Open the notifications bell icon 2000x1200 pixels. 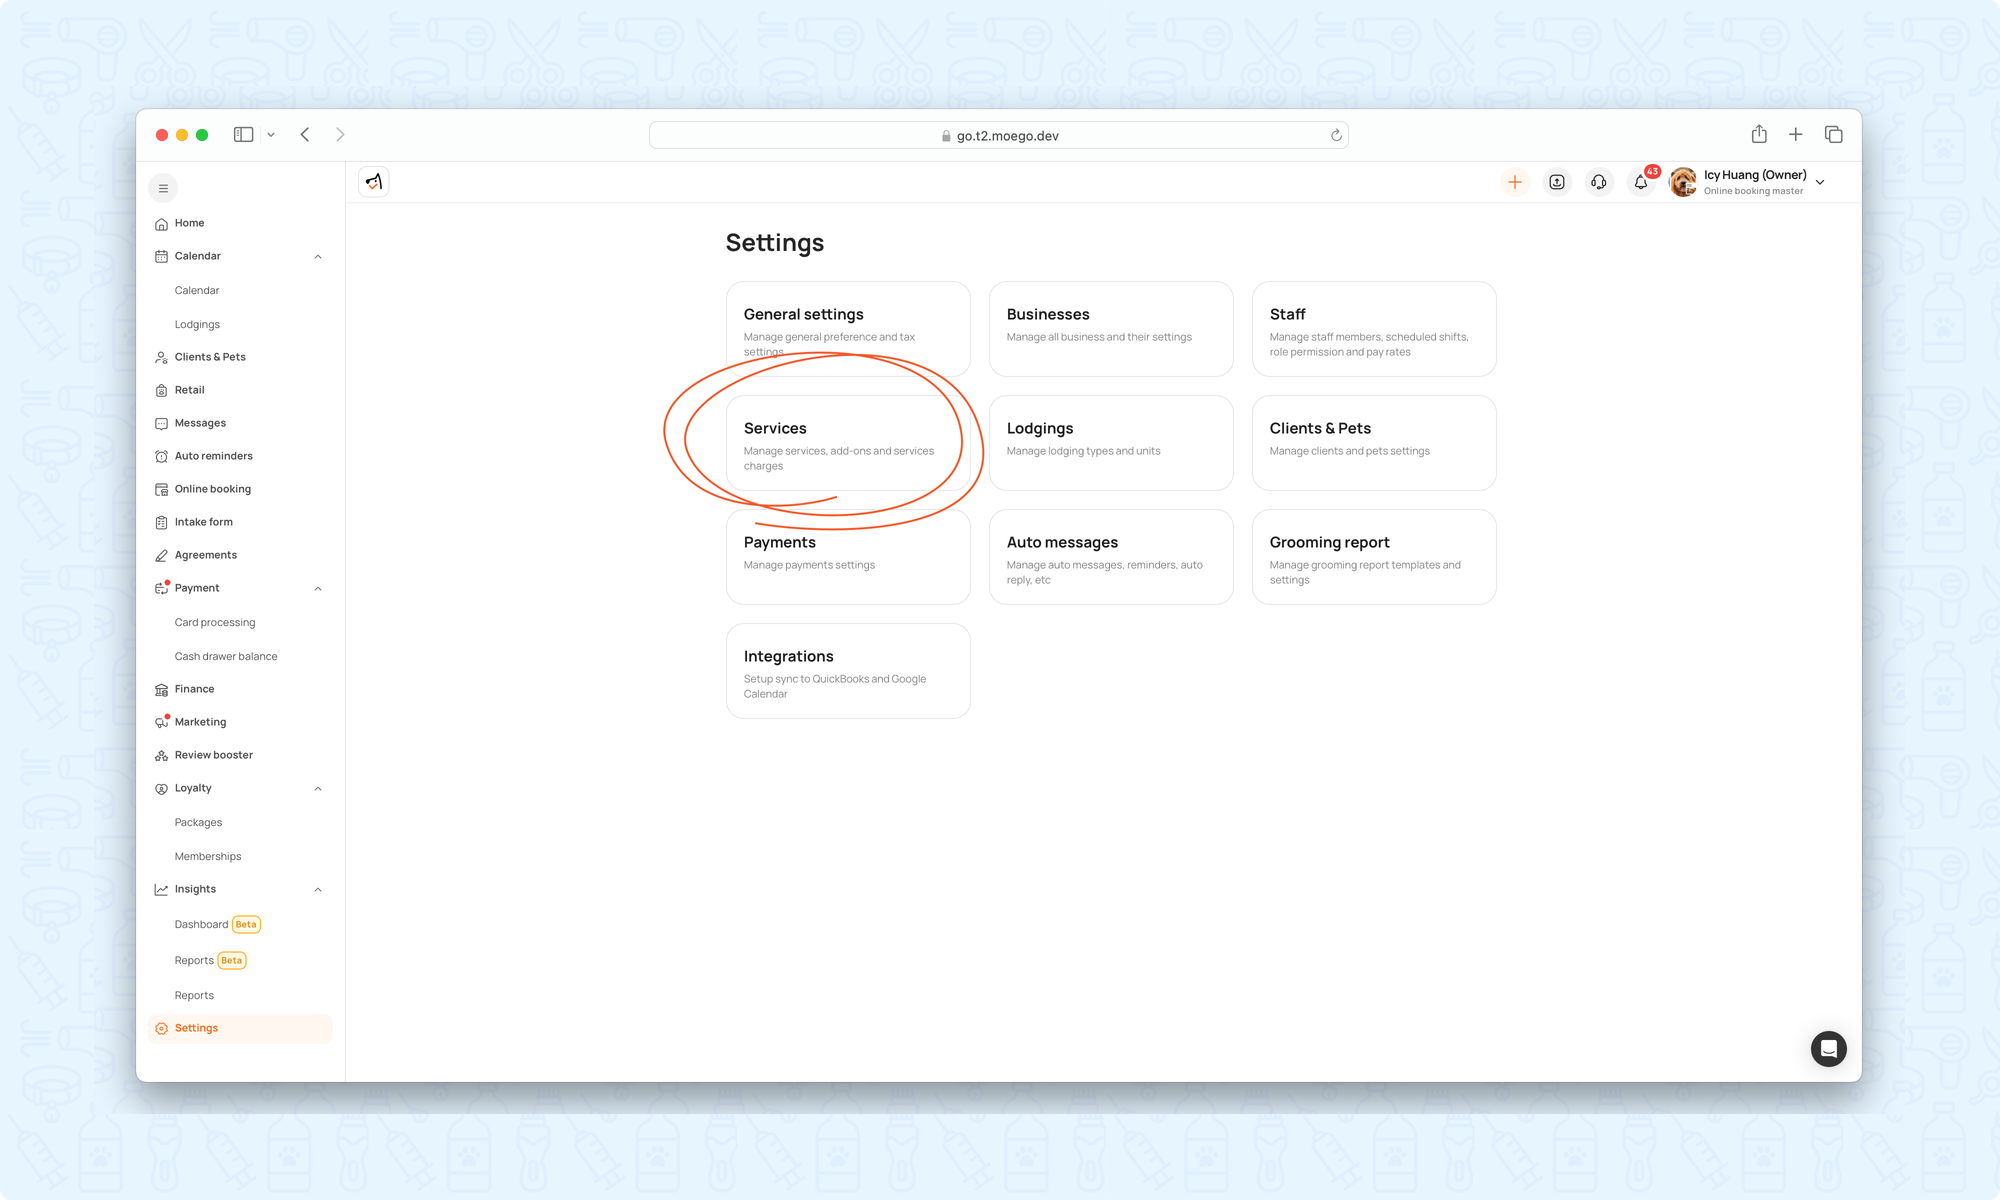(x=1640, y=182)
